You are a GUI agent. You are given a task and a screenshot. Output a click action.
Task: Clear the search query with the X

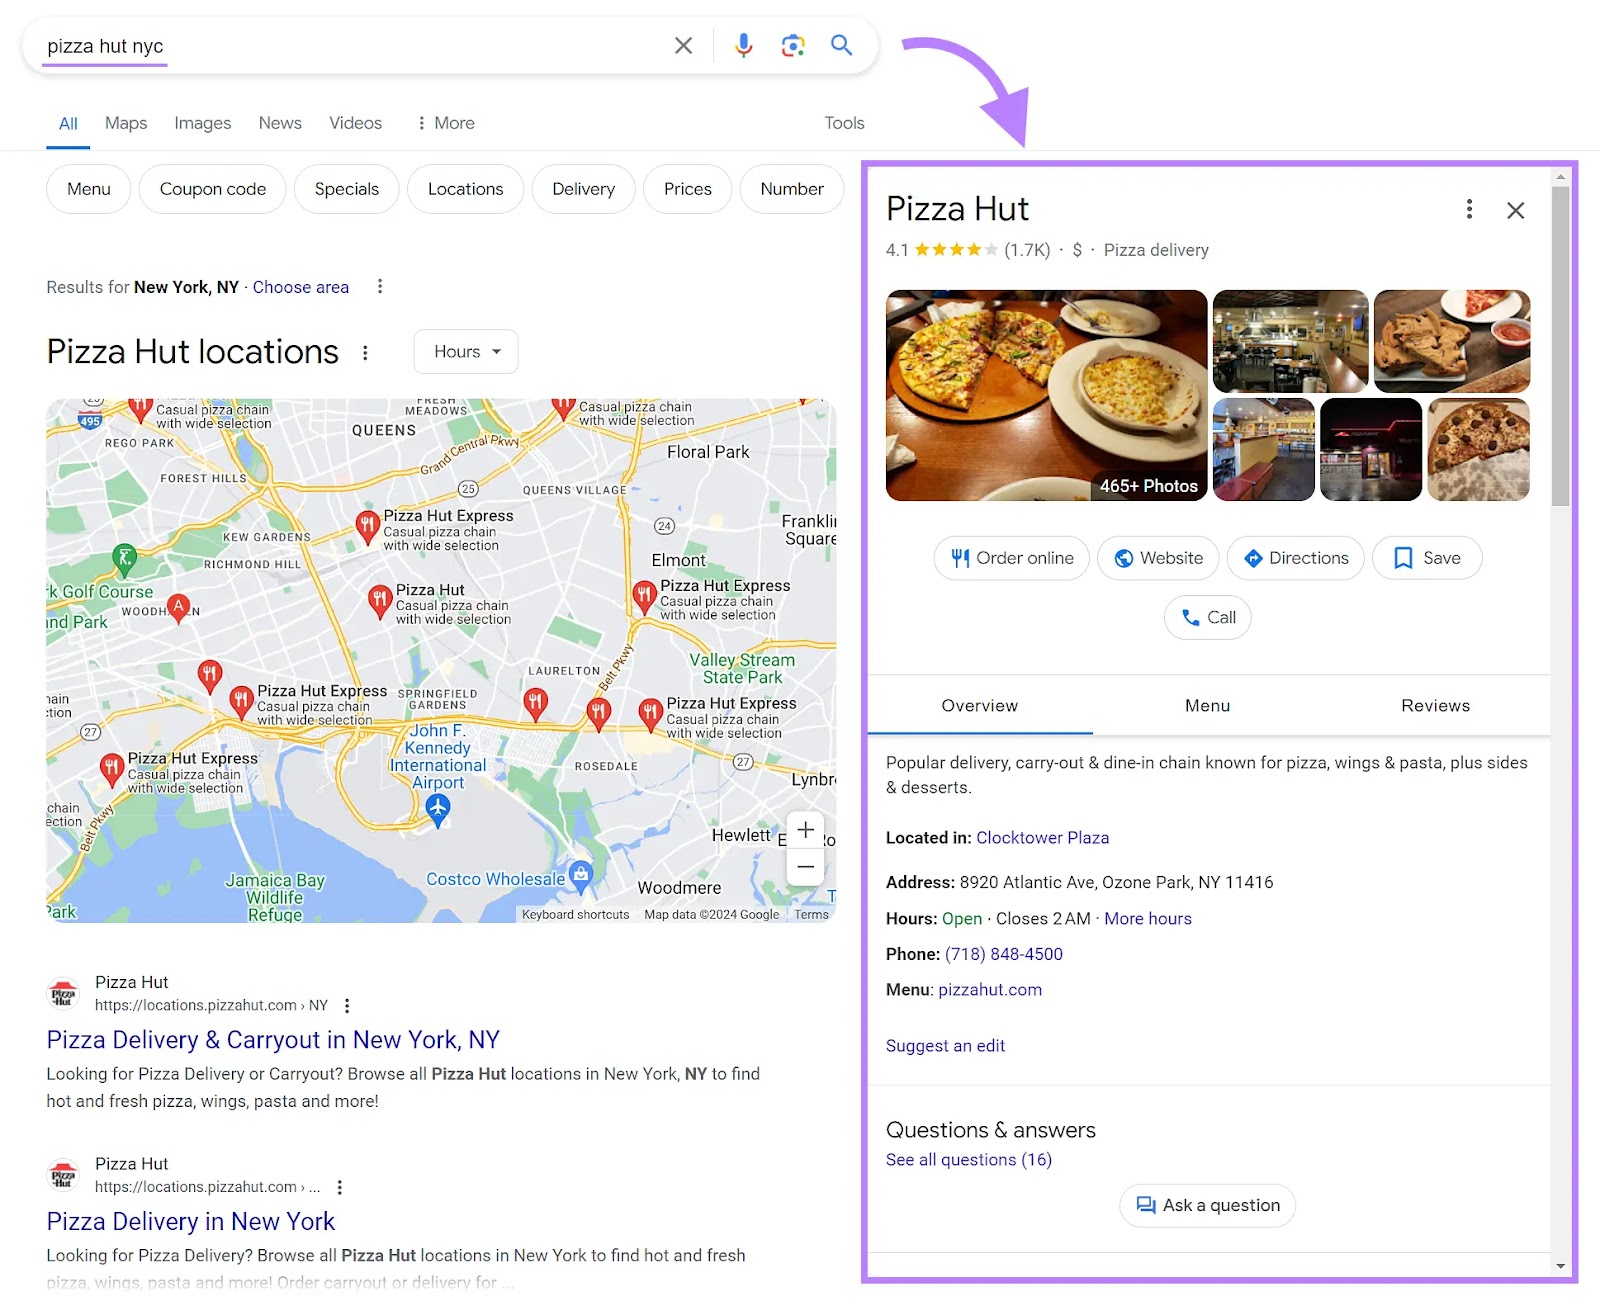683,45
